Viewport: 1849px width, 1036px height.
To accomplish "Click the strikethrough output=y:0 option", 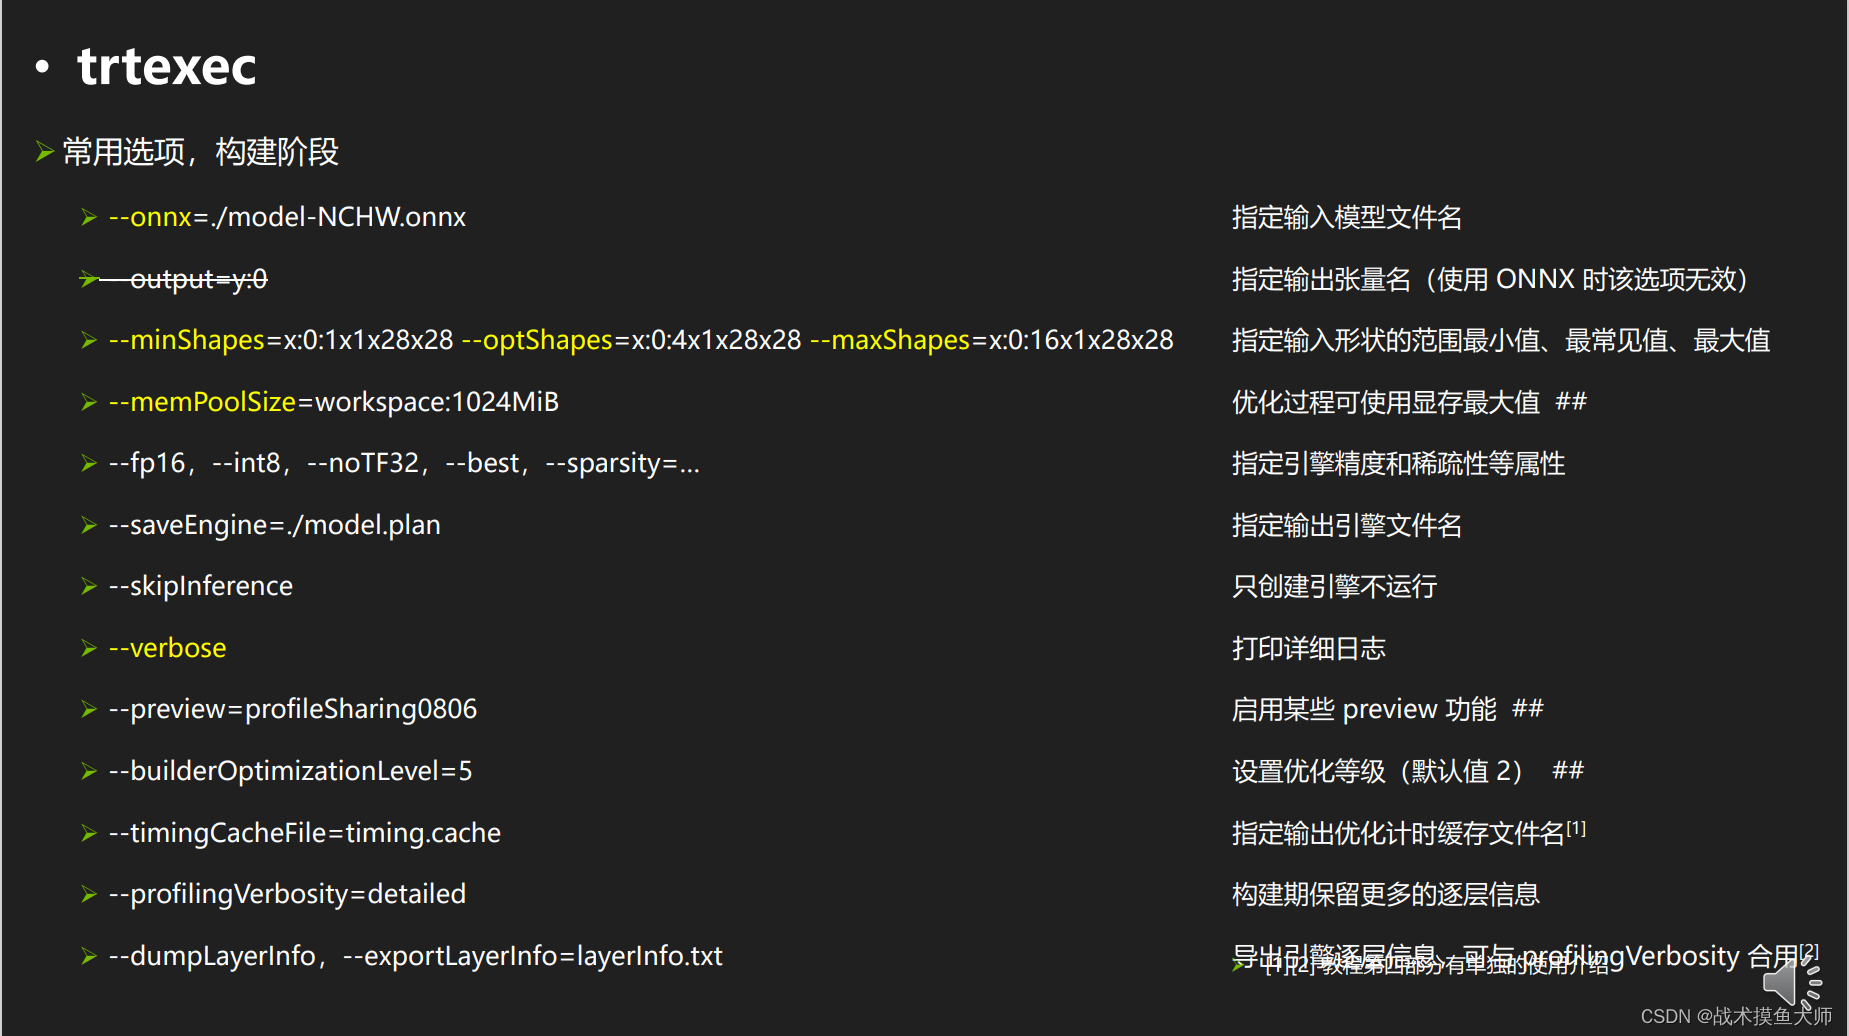I will [x=199, y=279].
